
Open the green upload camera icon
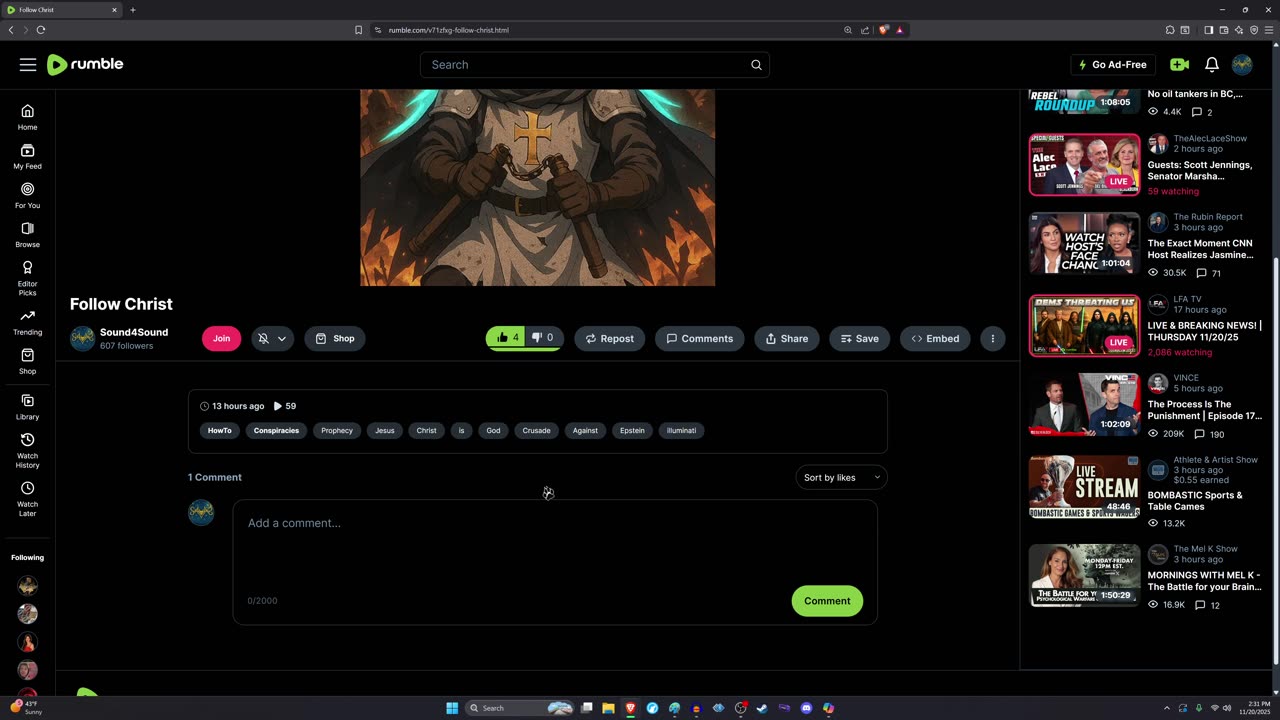click(1179, 65)
